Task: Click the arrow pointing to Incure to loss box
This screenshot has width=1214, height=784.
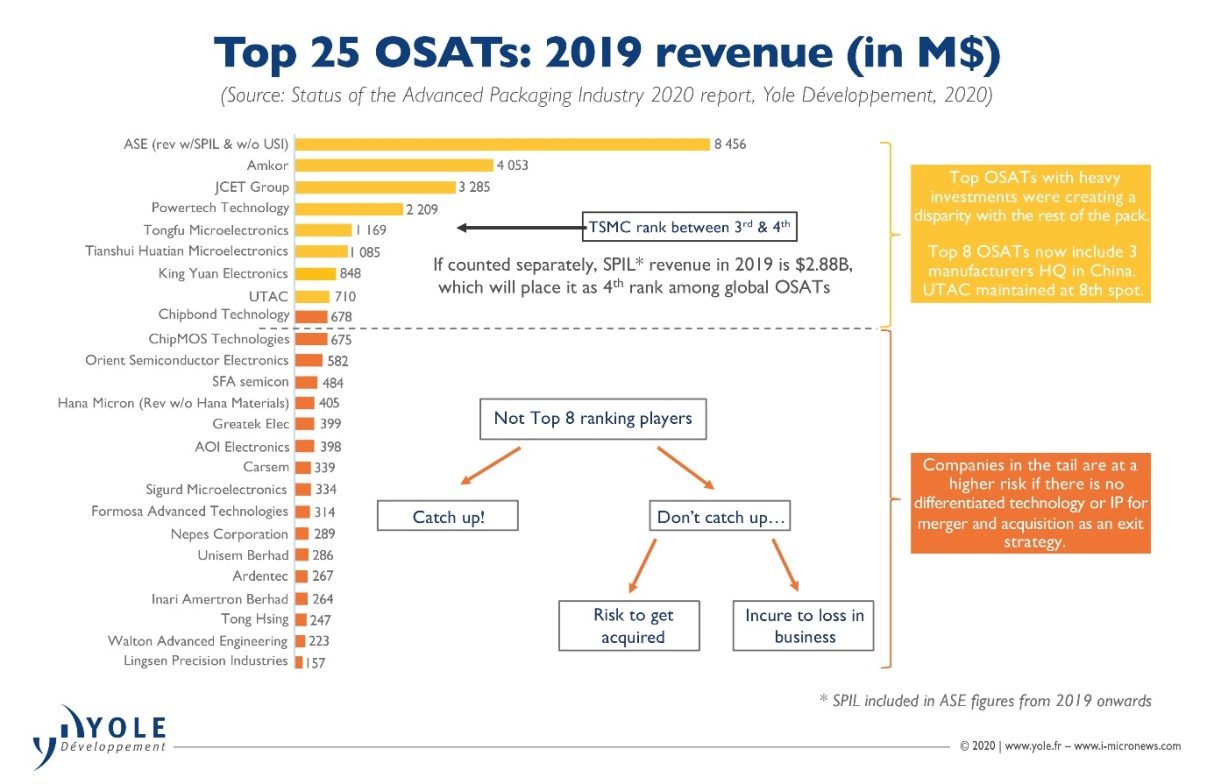Action: tap(785, 564)
